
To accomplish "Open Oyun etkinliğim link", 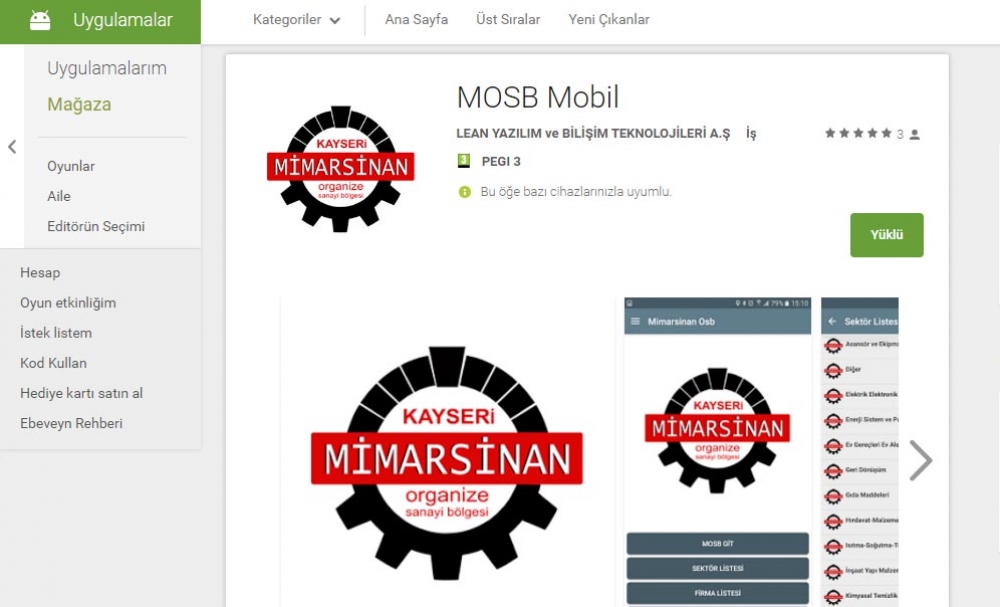I will coord(68,303).
